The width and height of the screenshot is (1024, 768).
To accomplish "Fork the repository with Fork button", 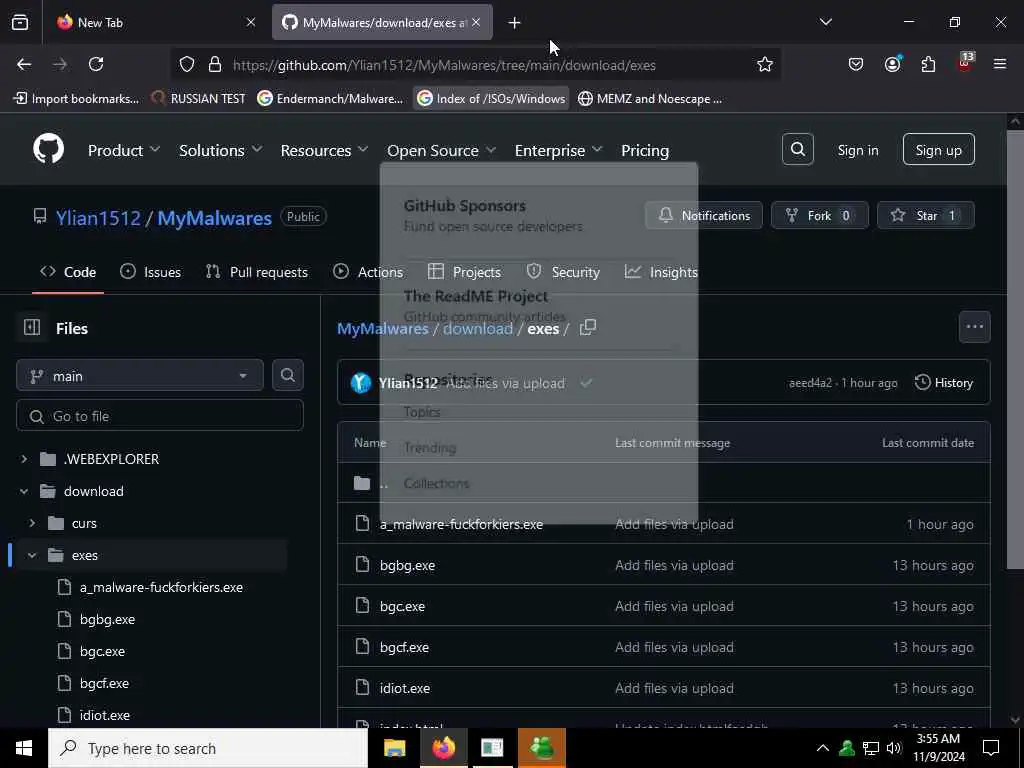I will [x=820, y=216].
